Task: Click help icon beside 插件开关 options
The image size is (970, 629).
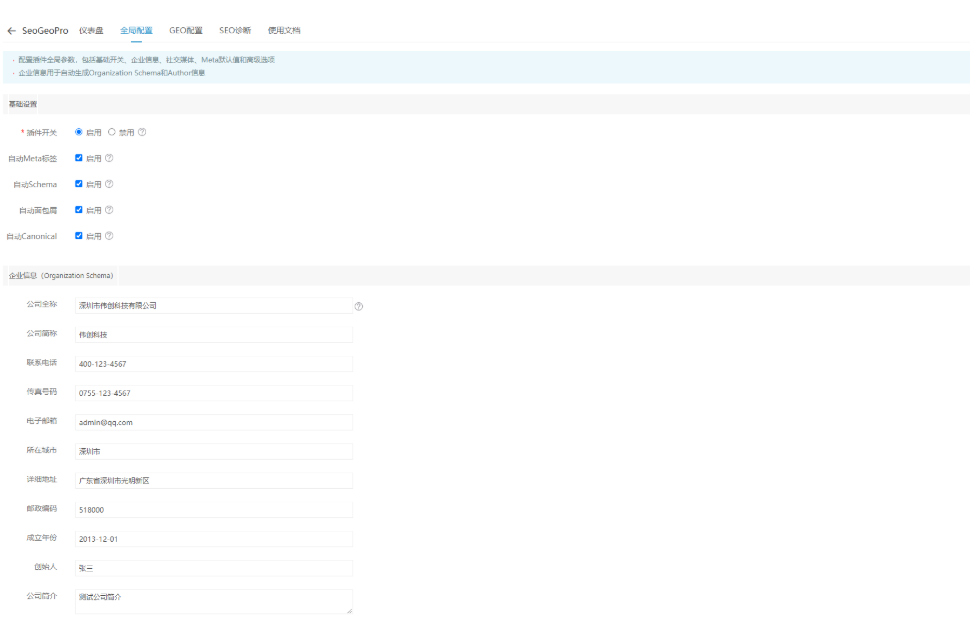Action: pyautogui.click(x=142, y=132)
